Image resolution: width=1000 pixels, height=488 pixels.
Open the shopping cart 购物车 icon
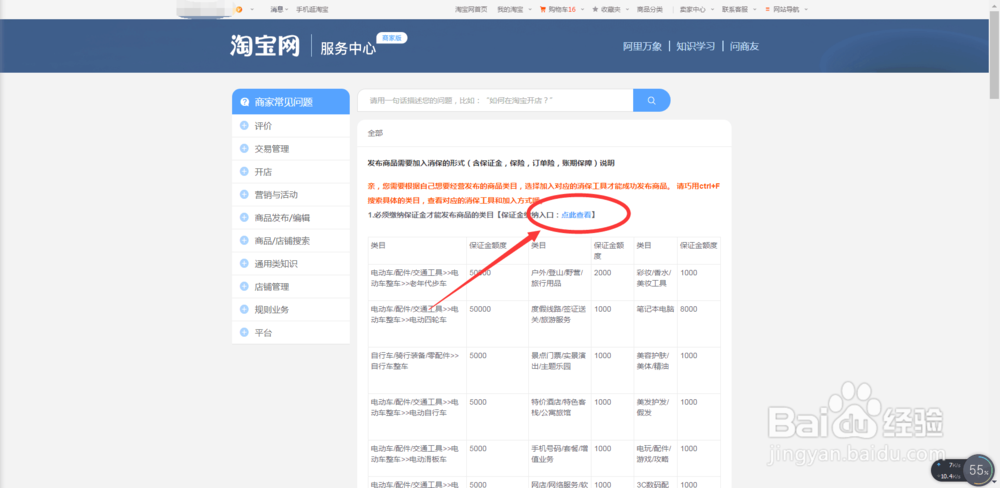(543, 10)
